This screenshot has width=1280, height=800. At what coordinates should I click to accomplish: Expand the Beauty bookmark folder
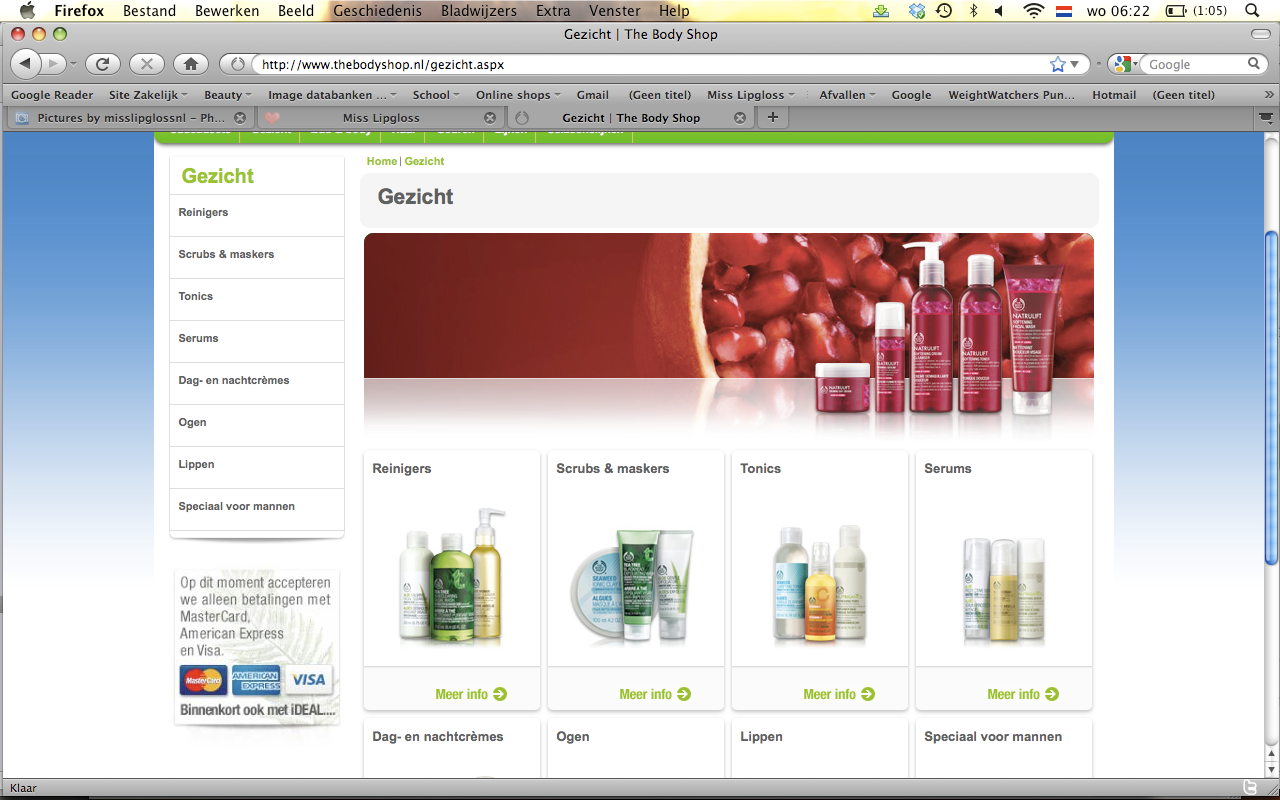coord(228,95)
